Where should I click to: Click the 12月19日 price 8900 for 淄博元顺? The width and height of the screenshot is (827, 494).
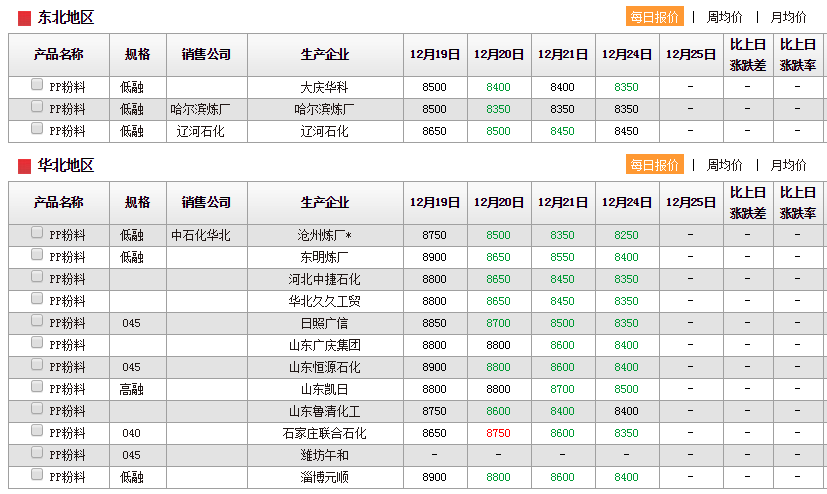(x=435, y=477)
